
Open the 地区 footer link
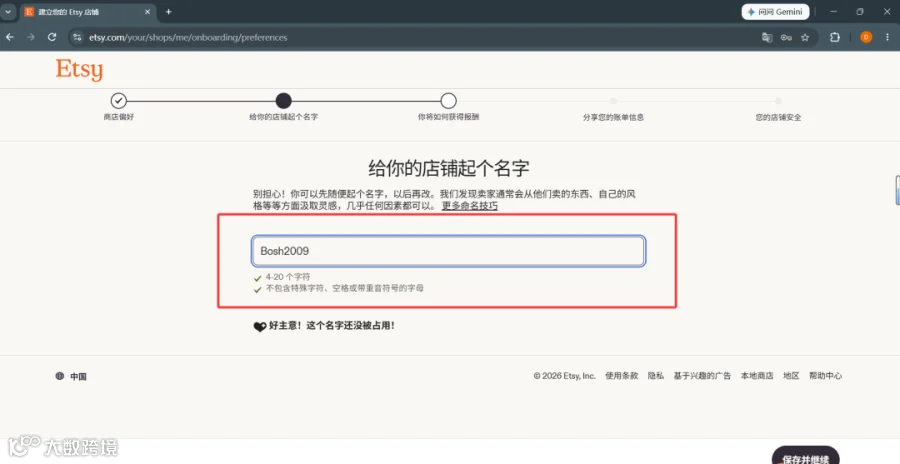(792, 376)
